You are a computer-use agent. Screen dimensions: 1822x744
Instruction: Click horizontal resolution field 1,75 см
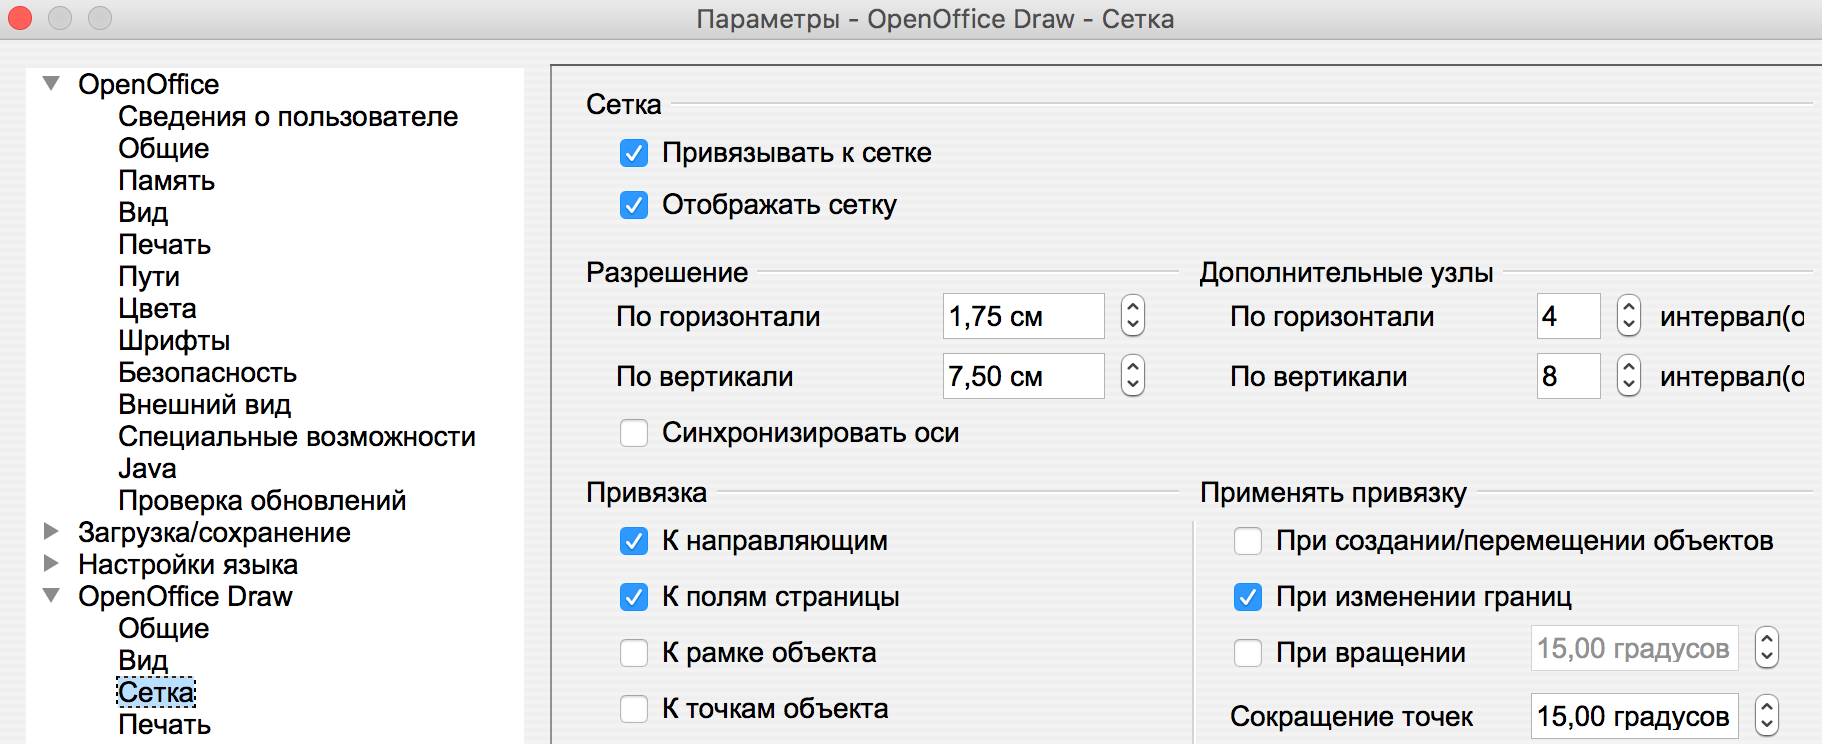[1024, 316]
